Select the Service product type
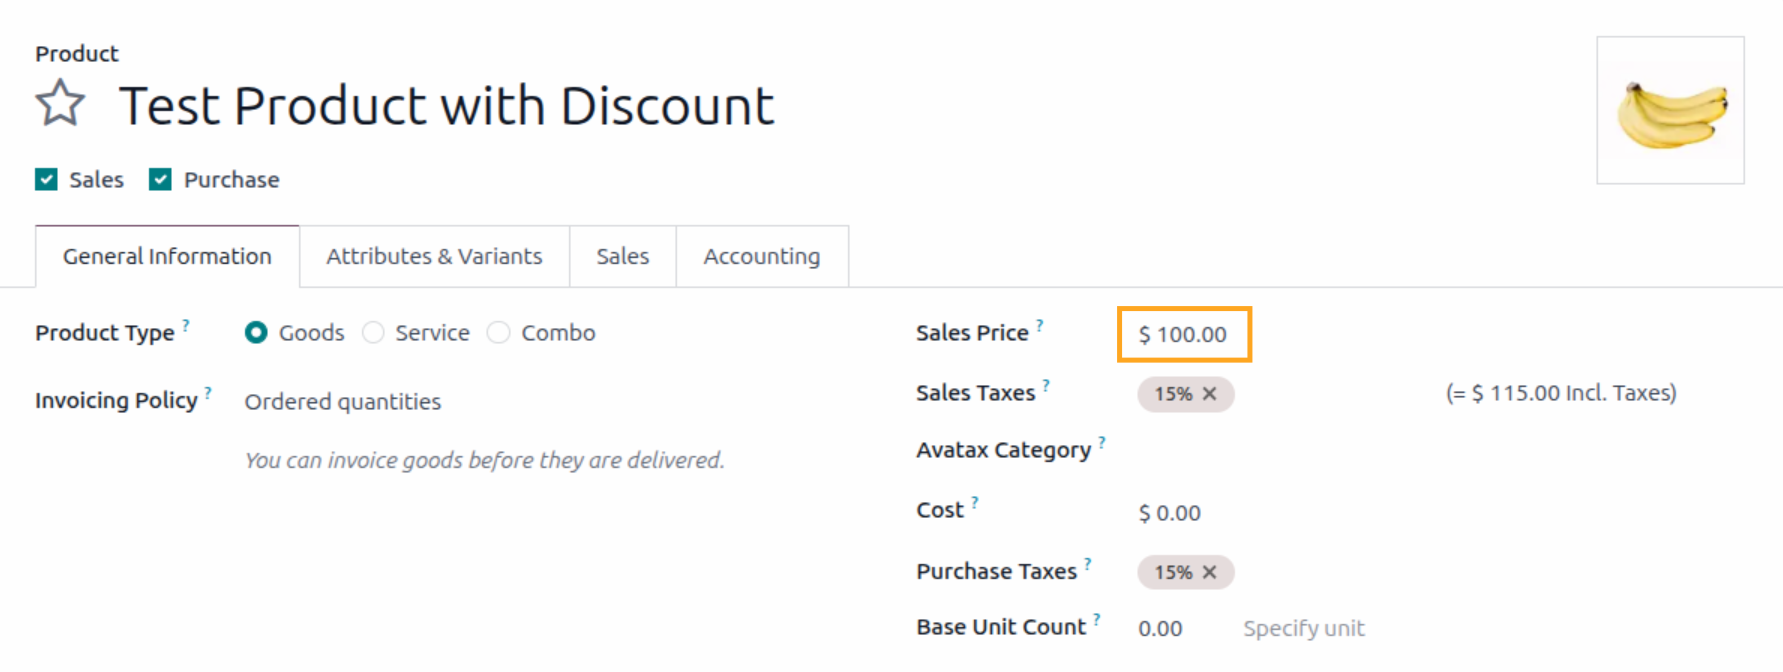Screen dimensions: 1783x672 pos(373,332)
